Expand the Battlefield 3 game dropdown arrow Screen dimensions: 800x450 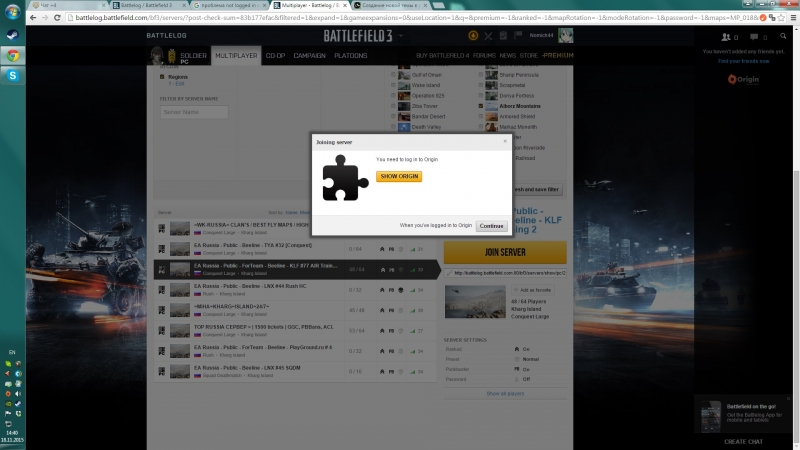[401, 36]
